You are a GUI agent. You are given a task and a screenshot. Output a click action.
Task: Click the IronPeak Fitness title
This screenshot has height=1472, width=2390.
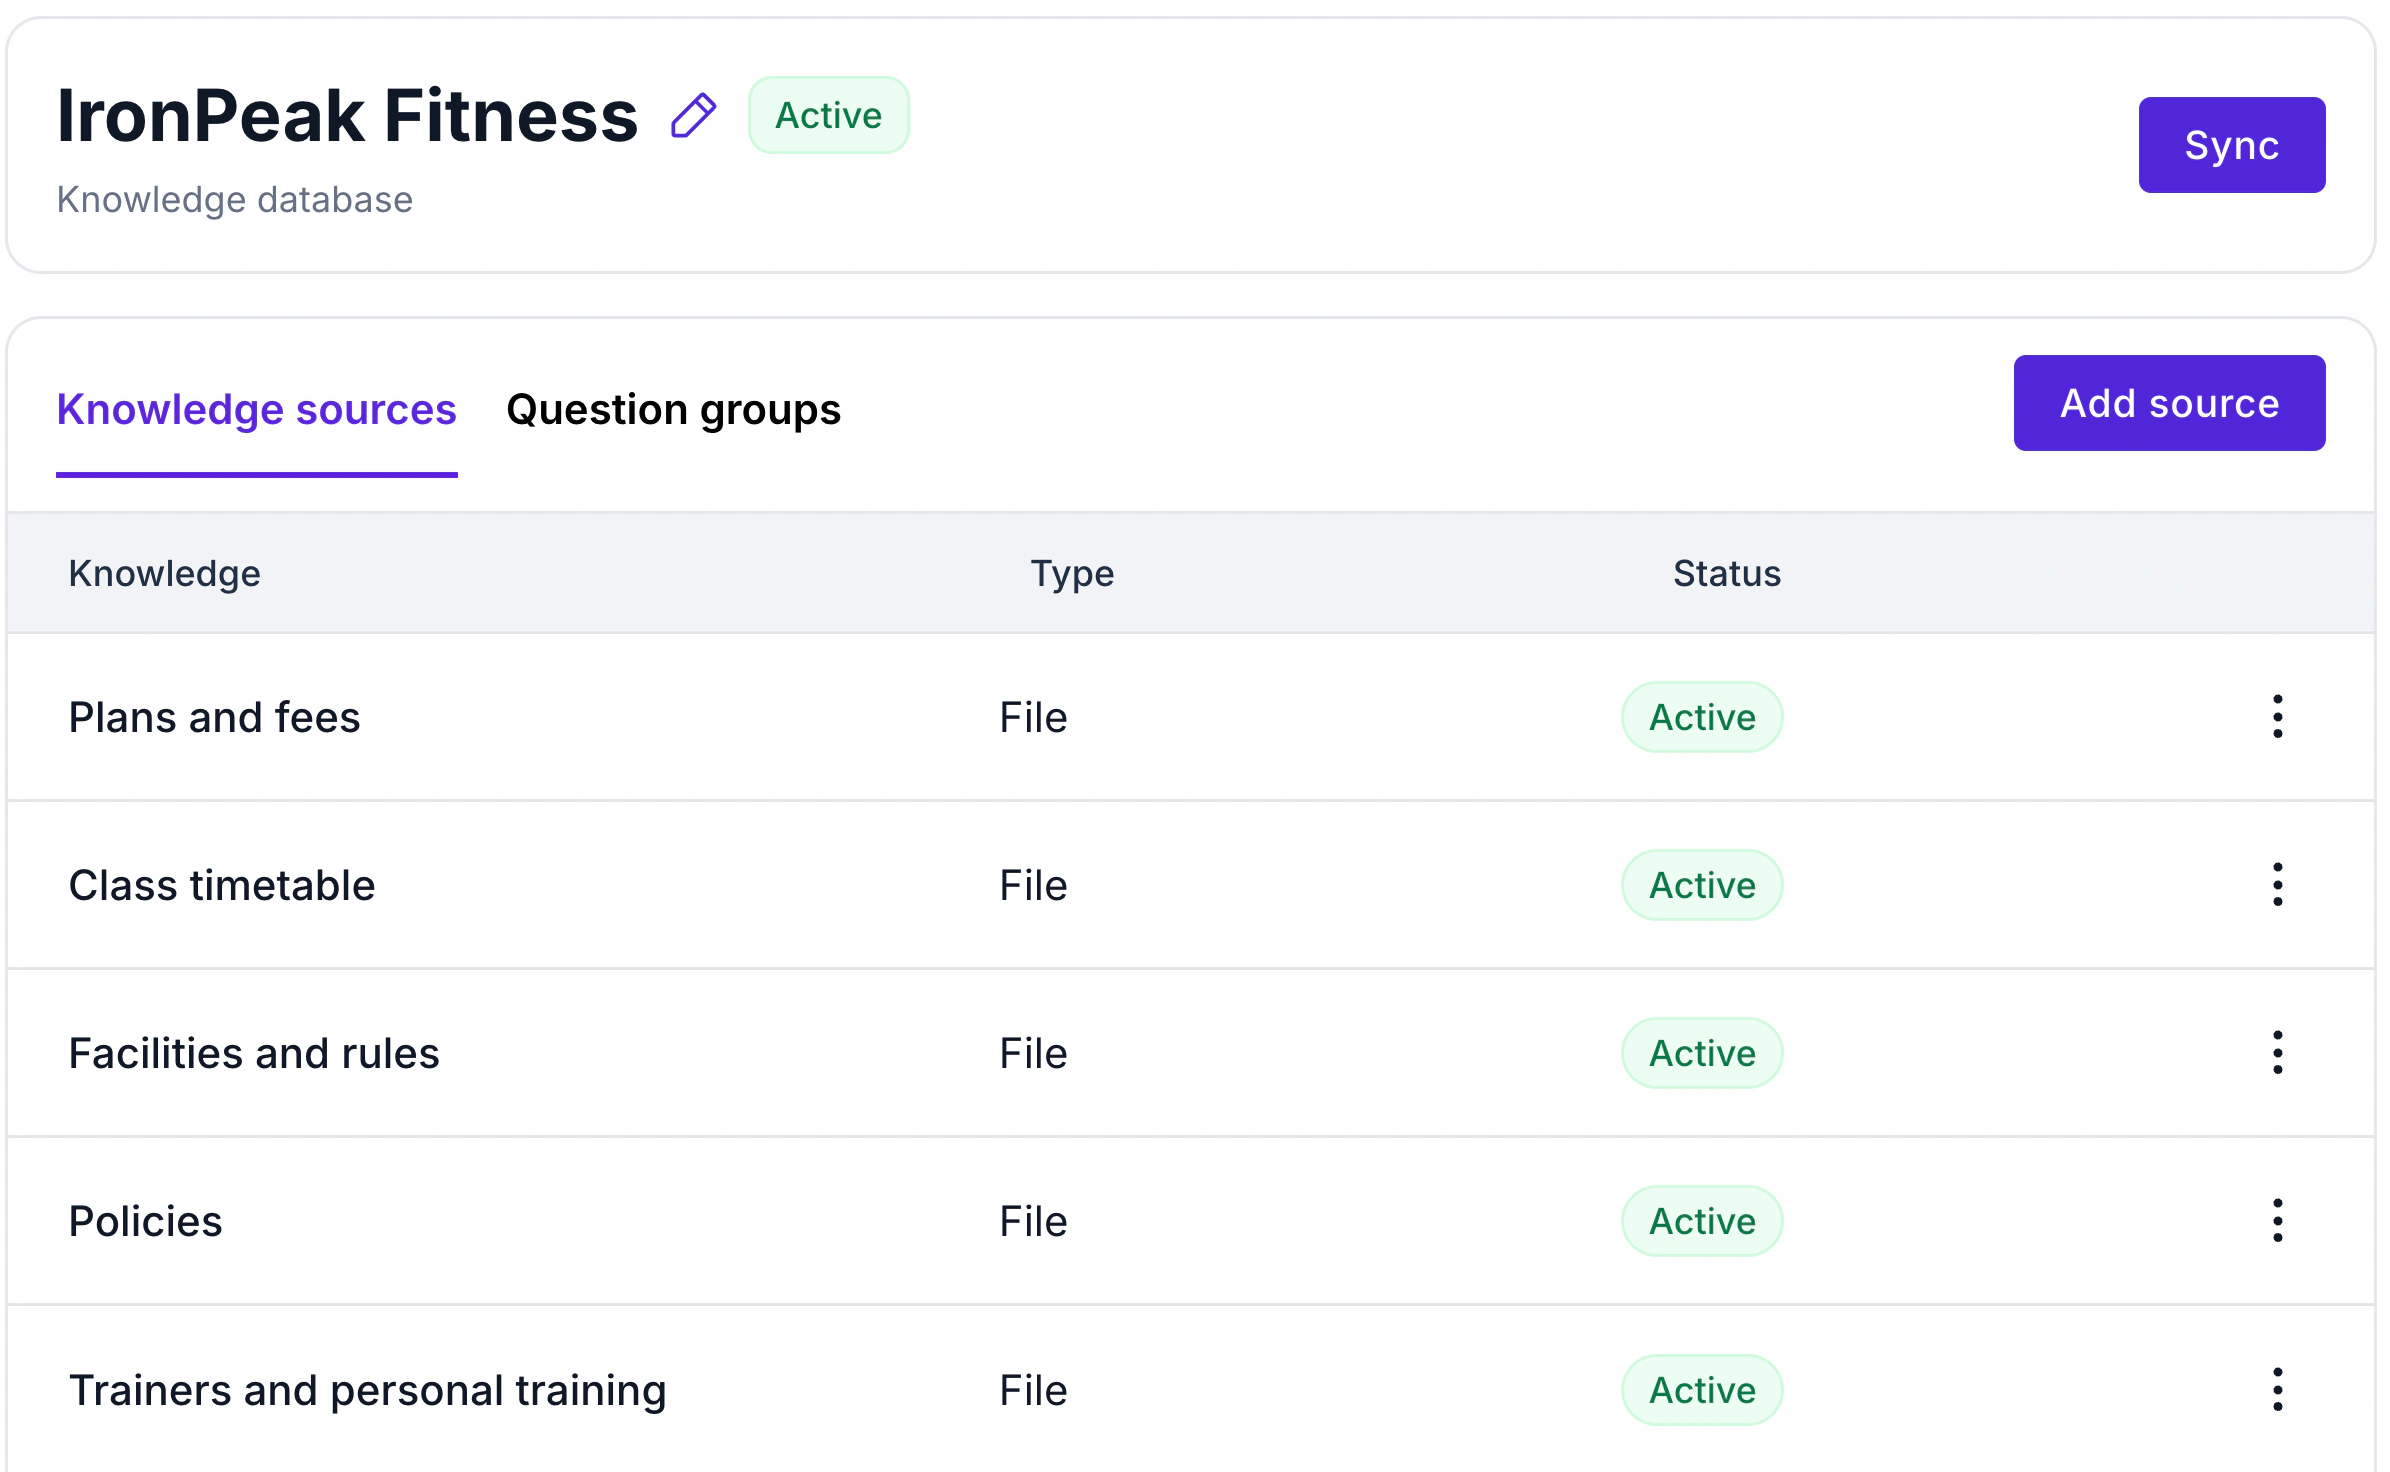pos(347,115)
